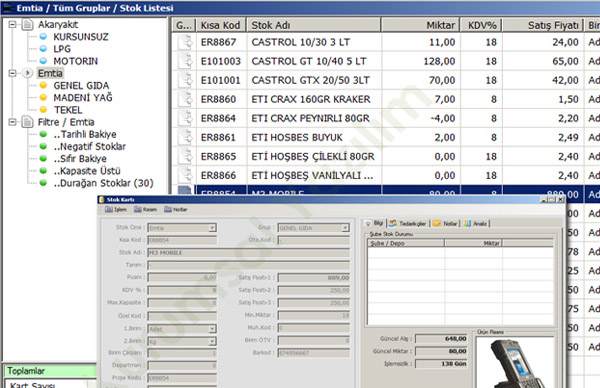This screenshot has width=600, height=388.
Task: Click the Stok Adı input field
Action: 249,253
